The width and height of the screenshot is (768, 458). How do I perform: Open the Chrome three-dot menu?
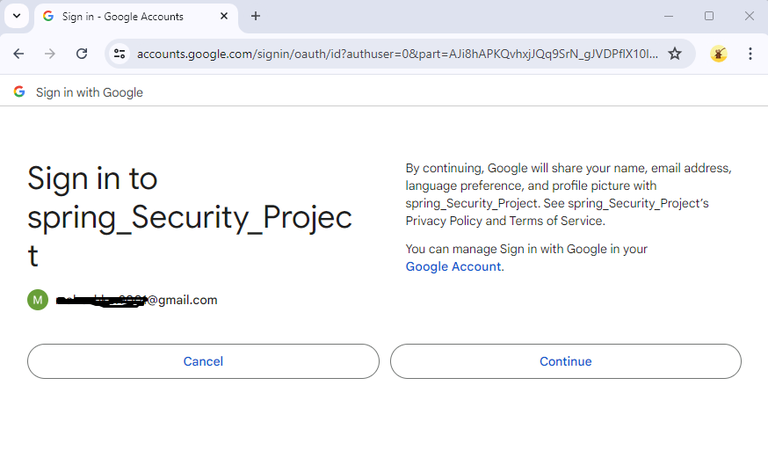(750, 54)
